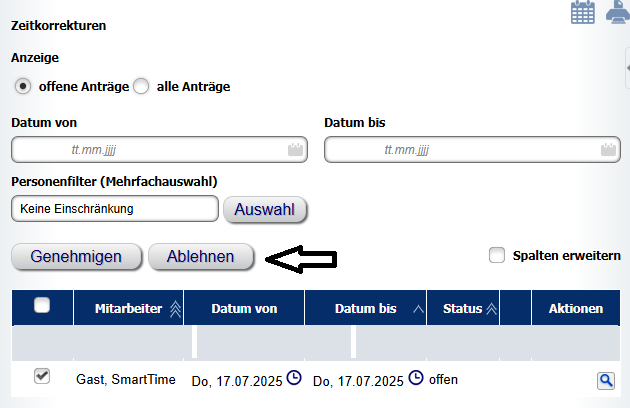Sort by Mitarbeiter column arrows
The height and width of the screenshot is (408, 630).
coord(175,309)
